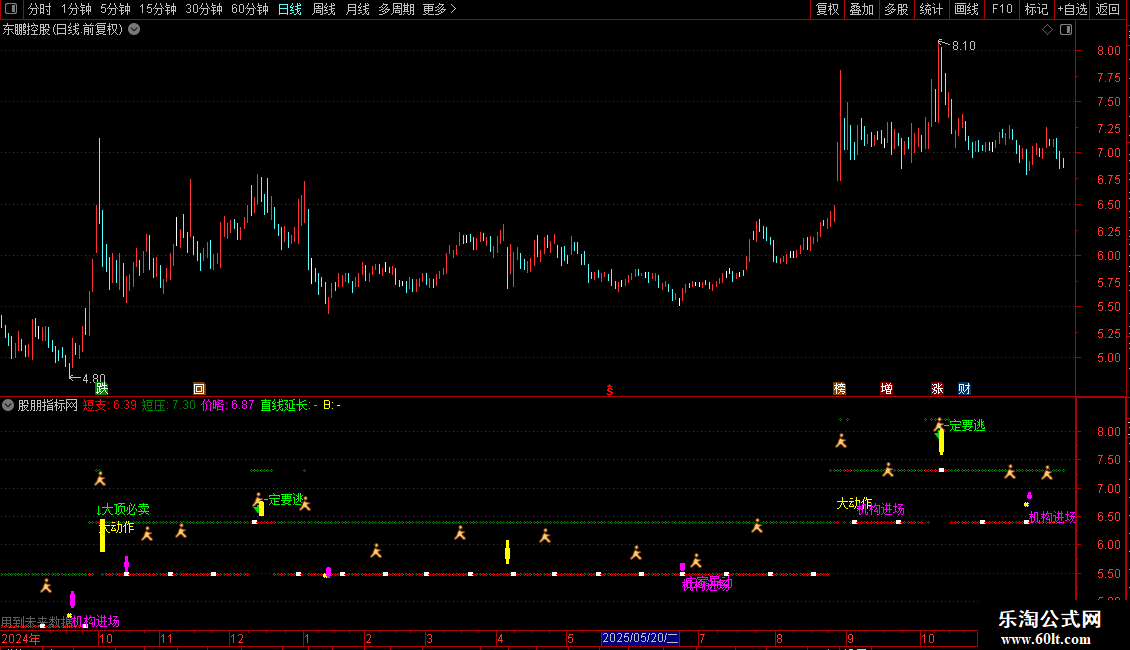Select the 2025/05/20 date marker
The width and height of the screenshot is (1130, 650).
click(640, 638)
